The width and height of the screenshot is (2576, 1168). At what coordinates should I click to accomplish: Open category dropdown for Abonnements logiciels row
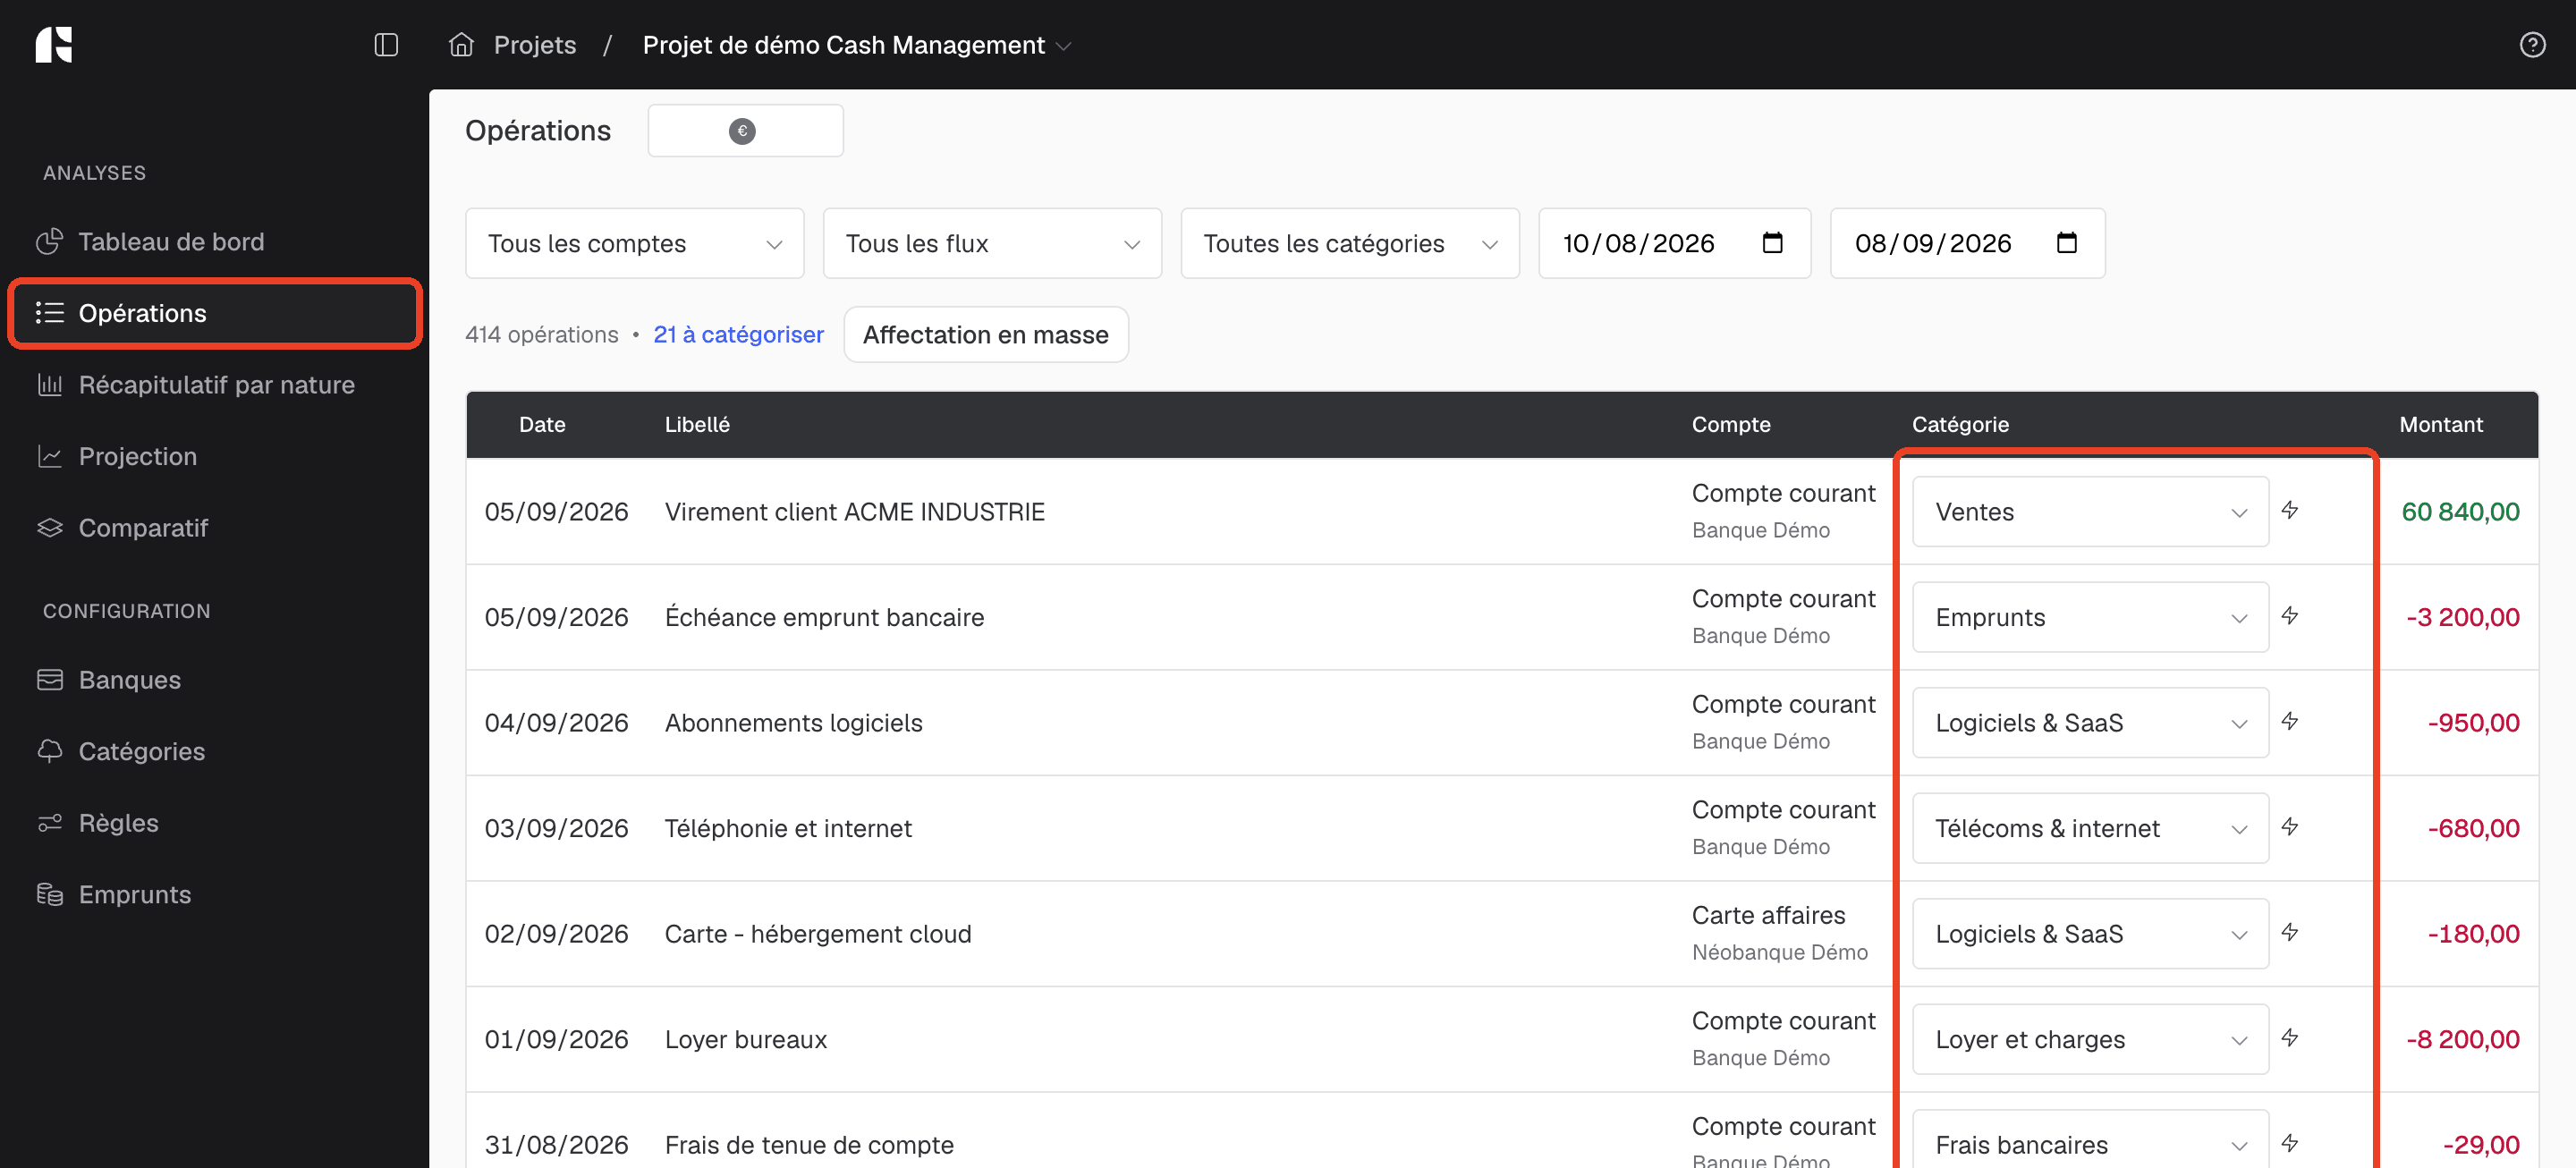(x=2090, y=723)
